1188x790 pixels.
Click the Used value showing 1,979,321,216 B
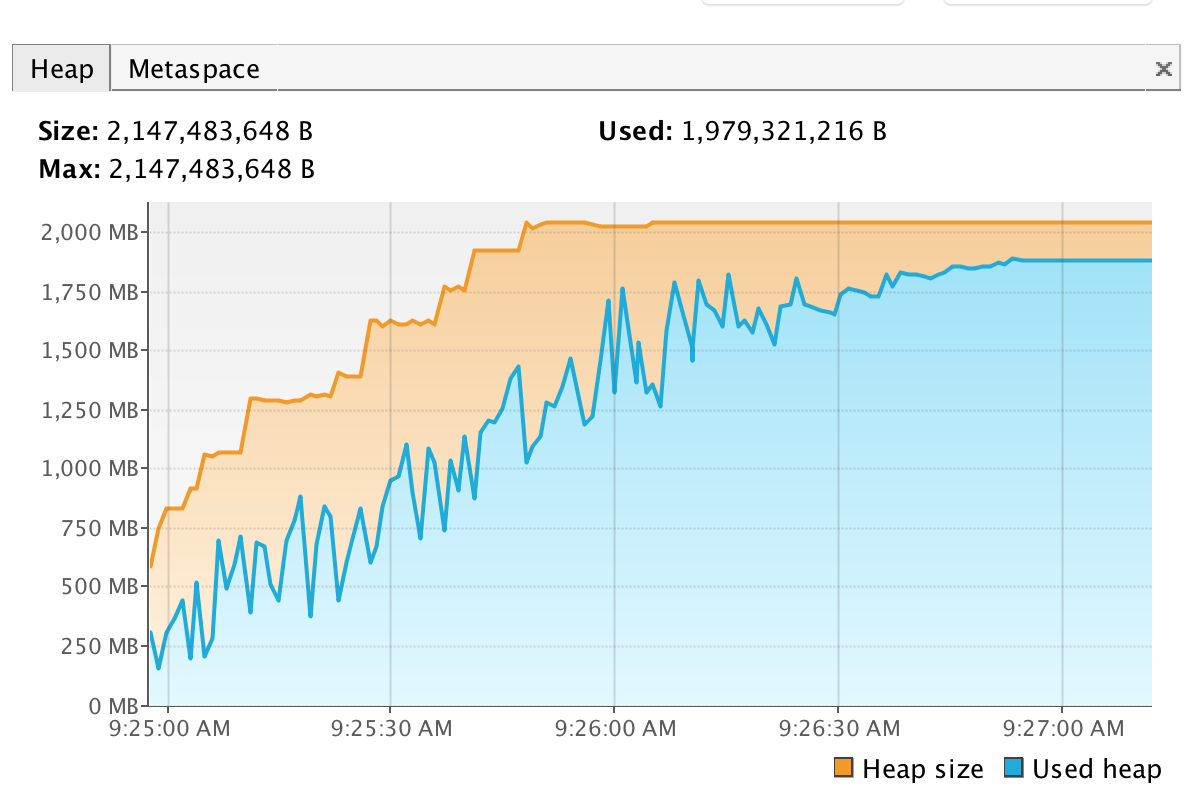(784, 130)
